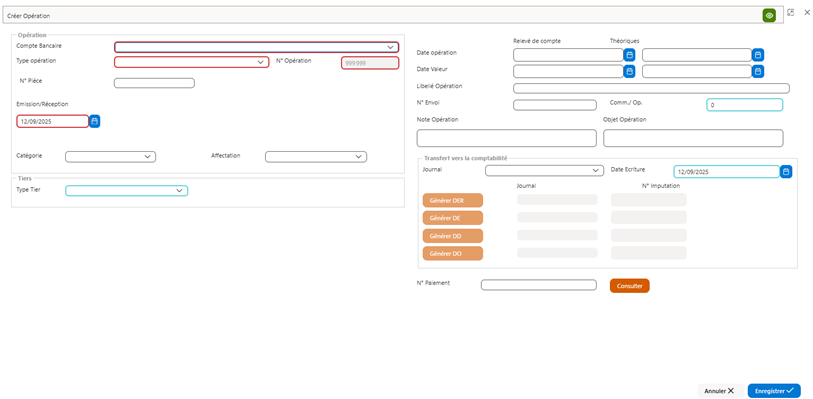Image resolution: width=813 pixels, height=399 pixels.
Task: Click the expand window icon at top right
Action: tap(790, 13)
